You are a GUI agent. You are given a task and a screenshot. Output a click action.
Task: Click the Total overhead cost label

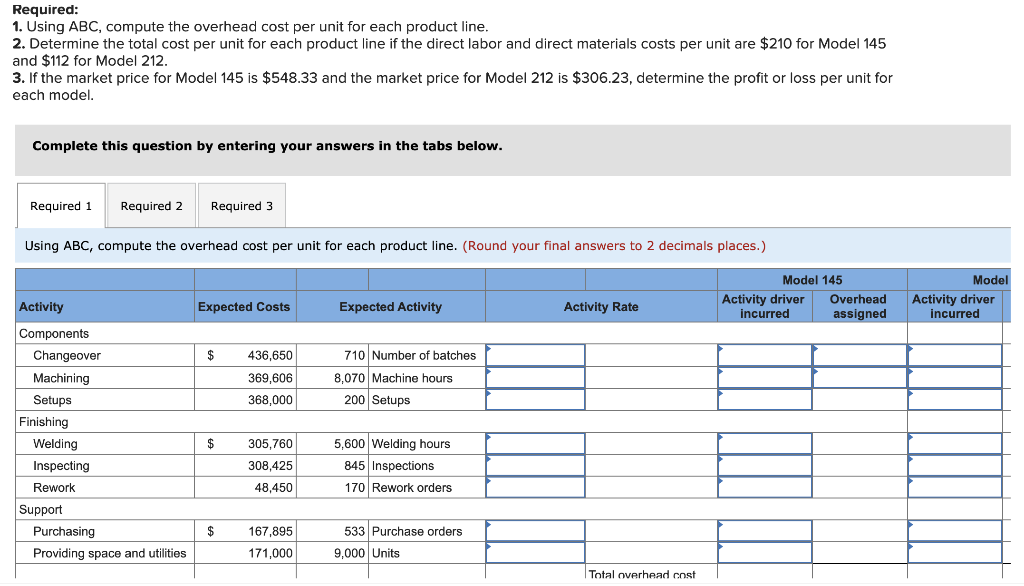click(x=642, y=574)
